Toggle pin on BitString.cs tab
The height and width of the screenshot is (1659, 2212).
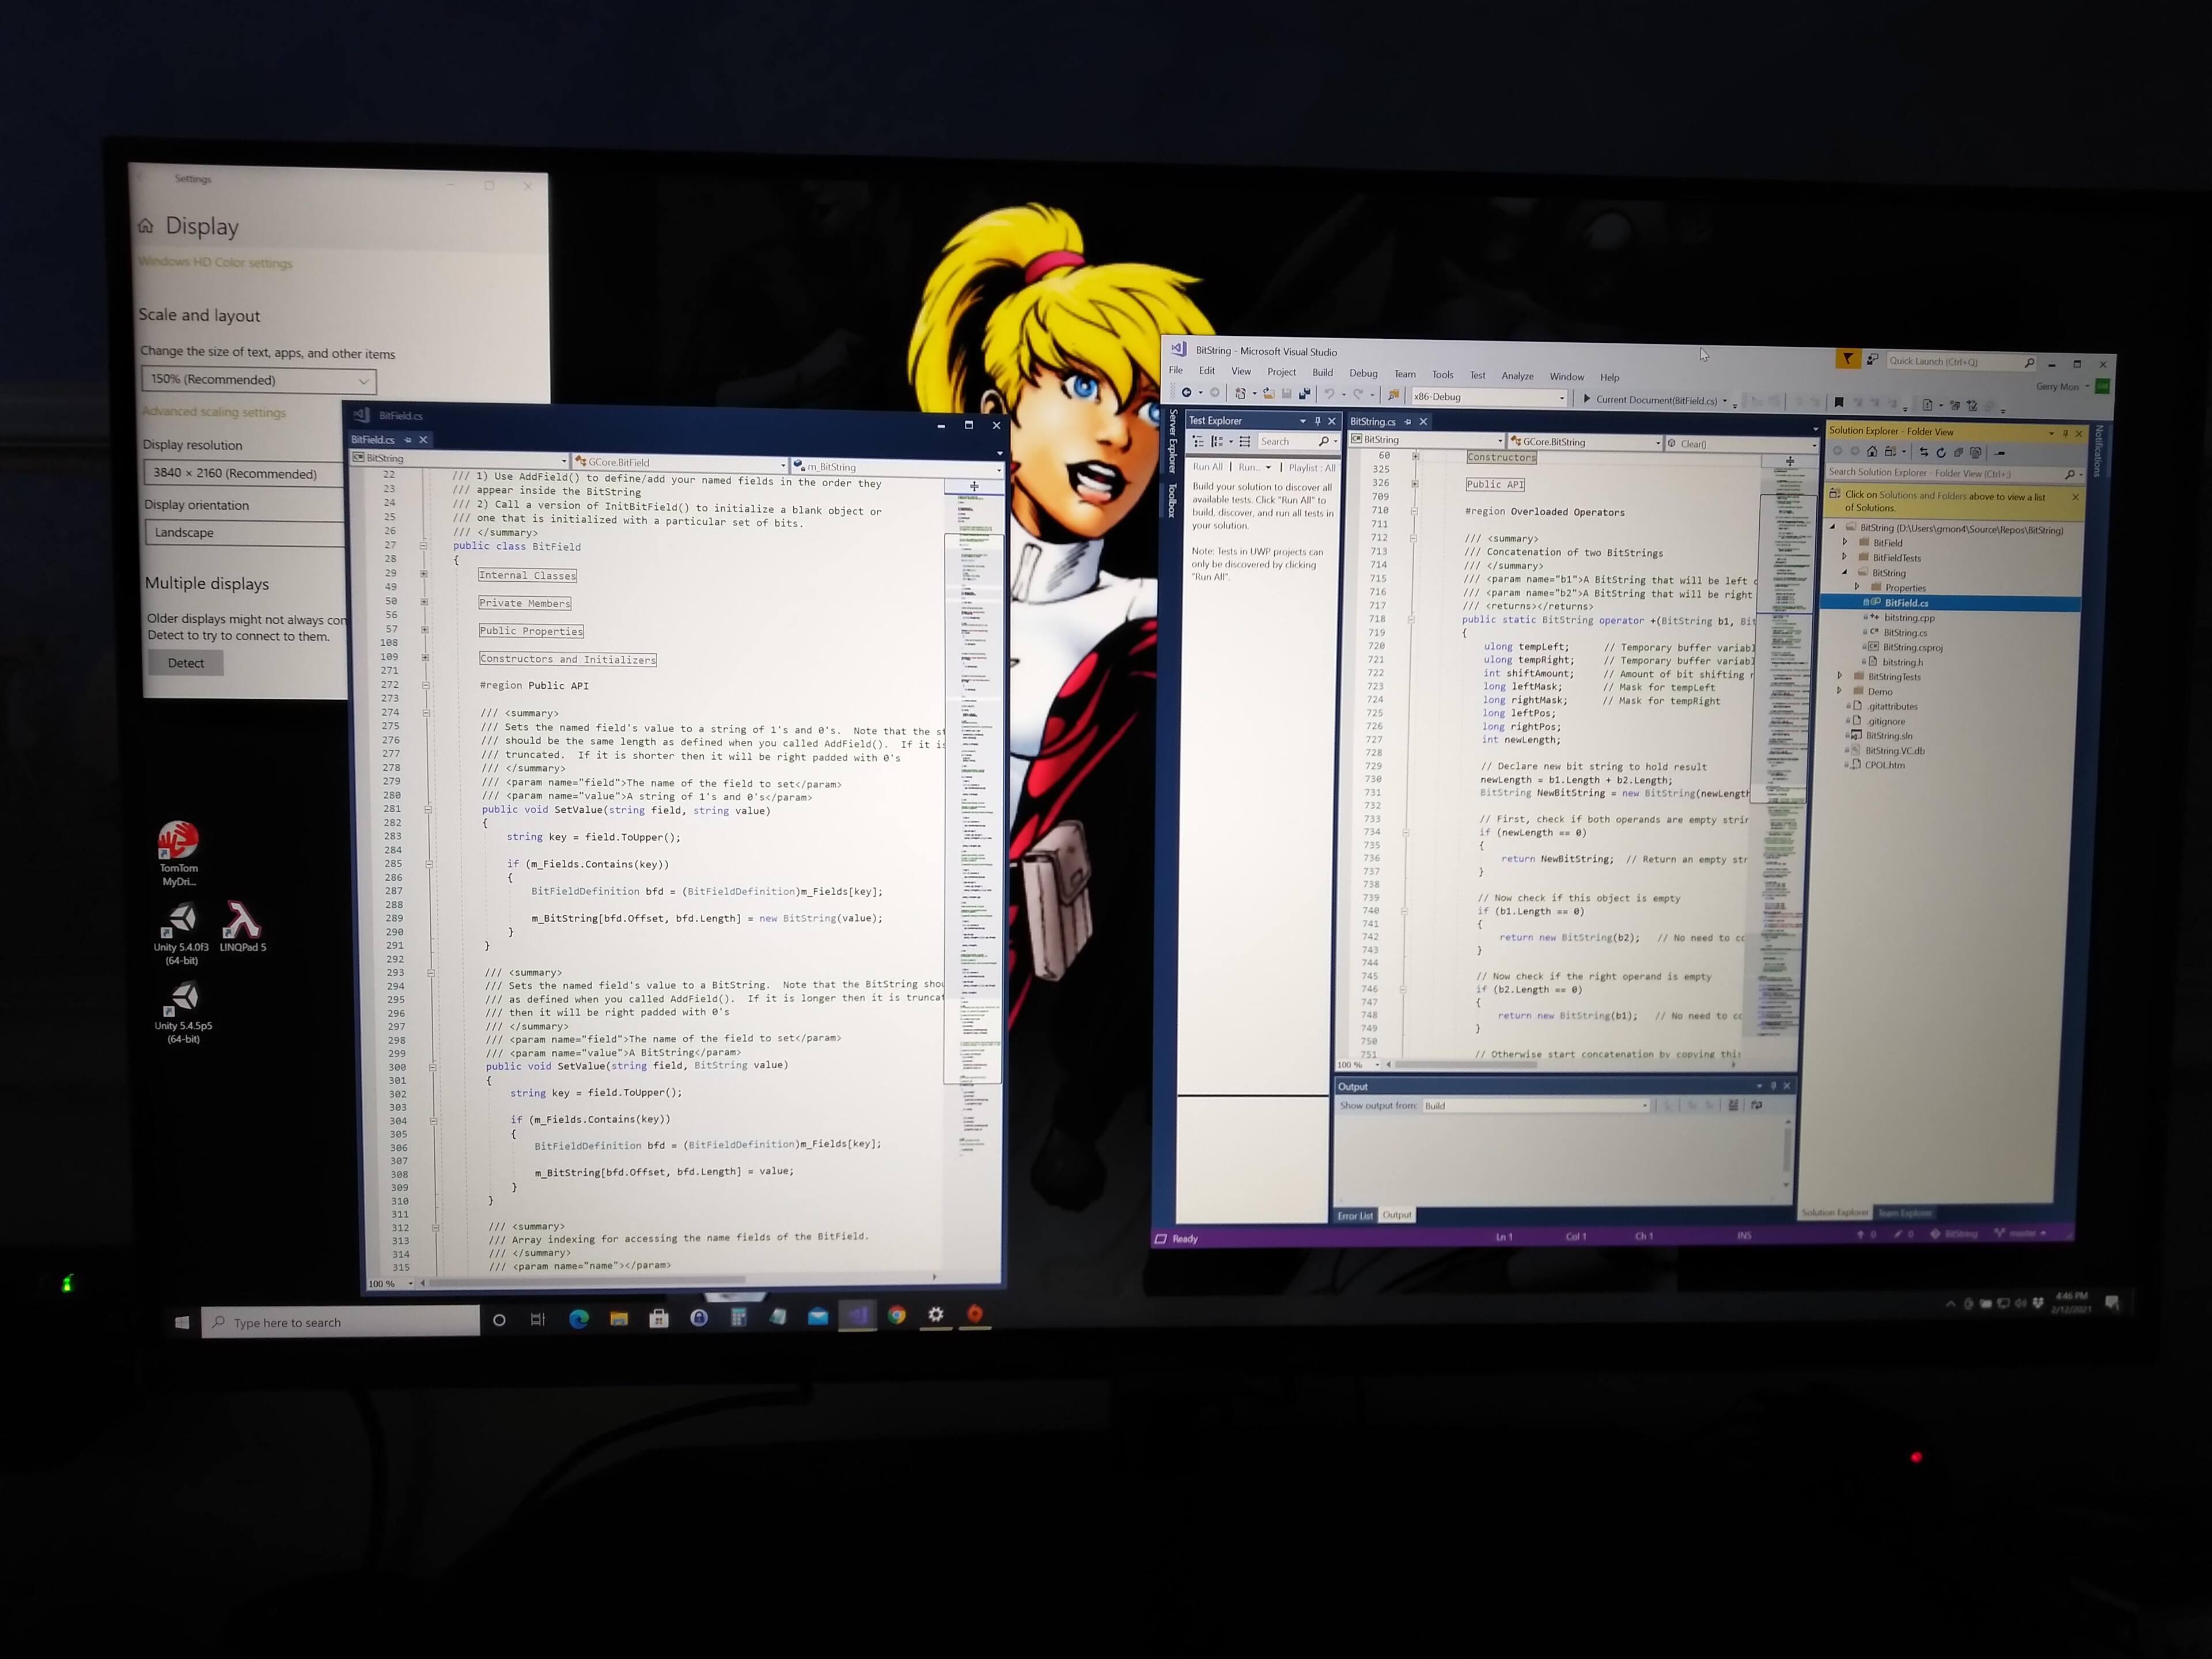click(x=1407, y=422)
